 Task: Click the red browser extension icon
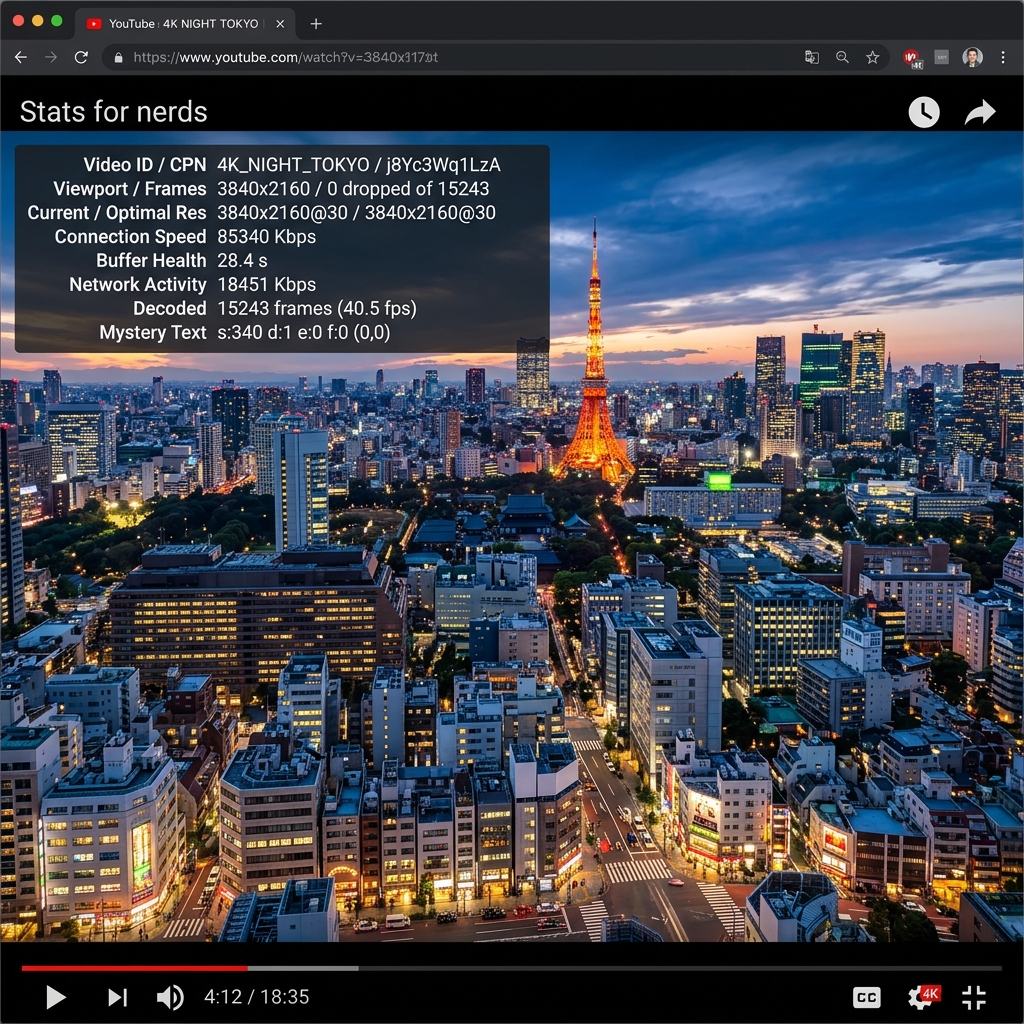[x=912, y=58]
